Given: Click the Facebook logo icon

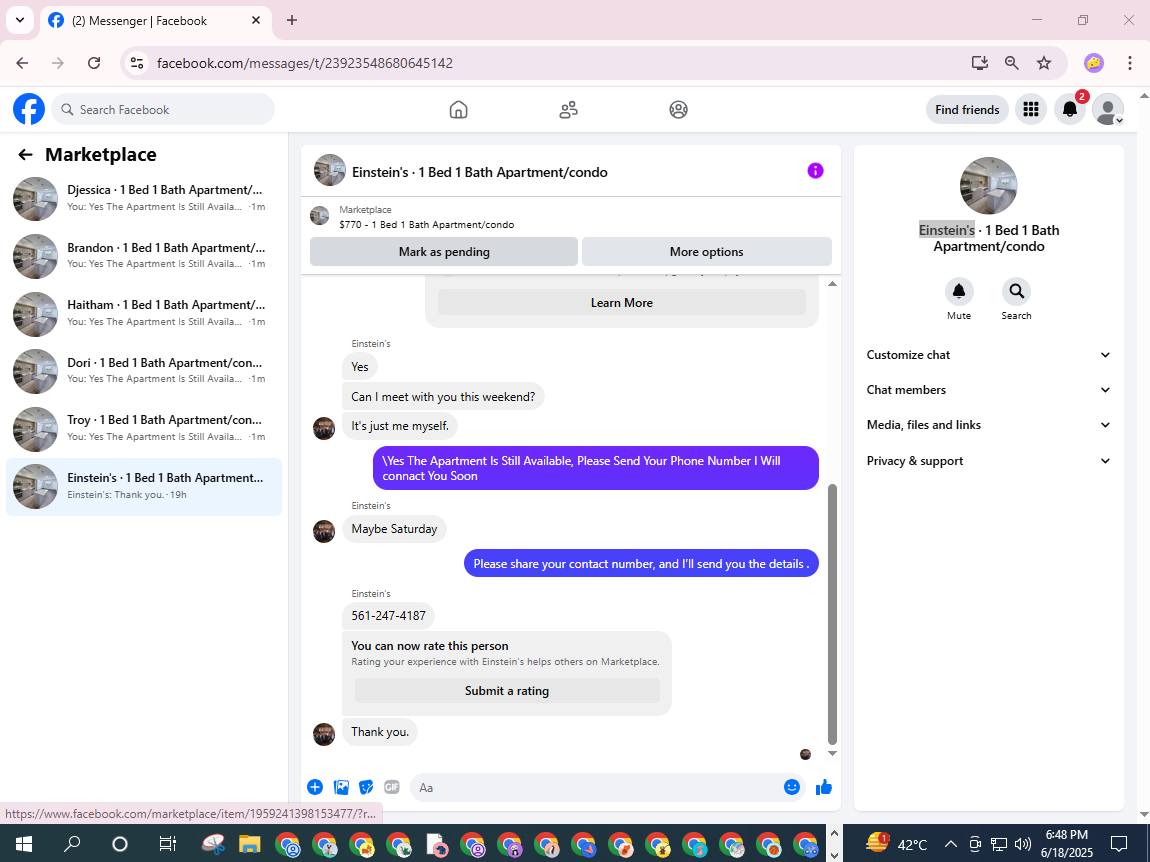Looking at the screenshot, I should pyautogui.click(x=29, y=109).
